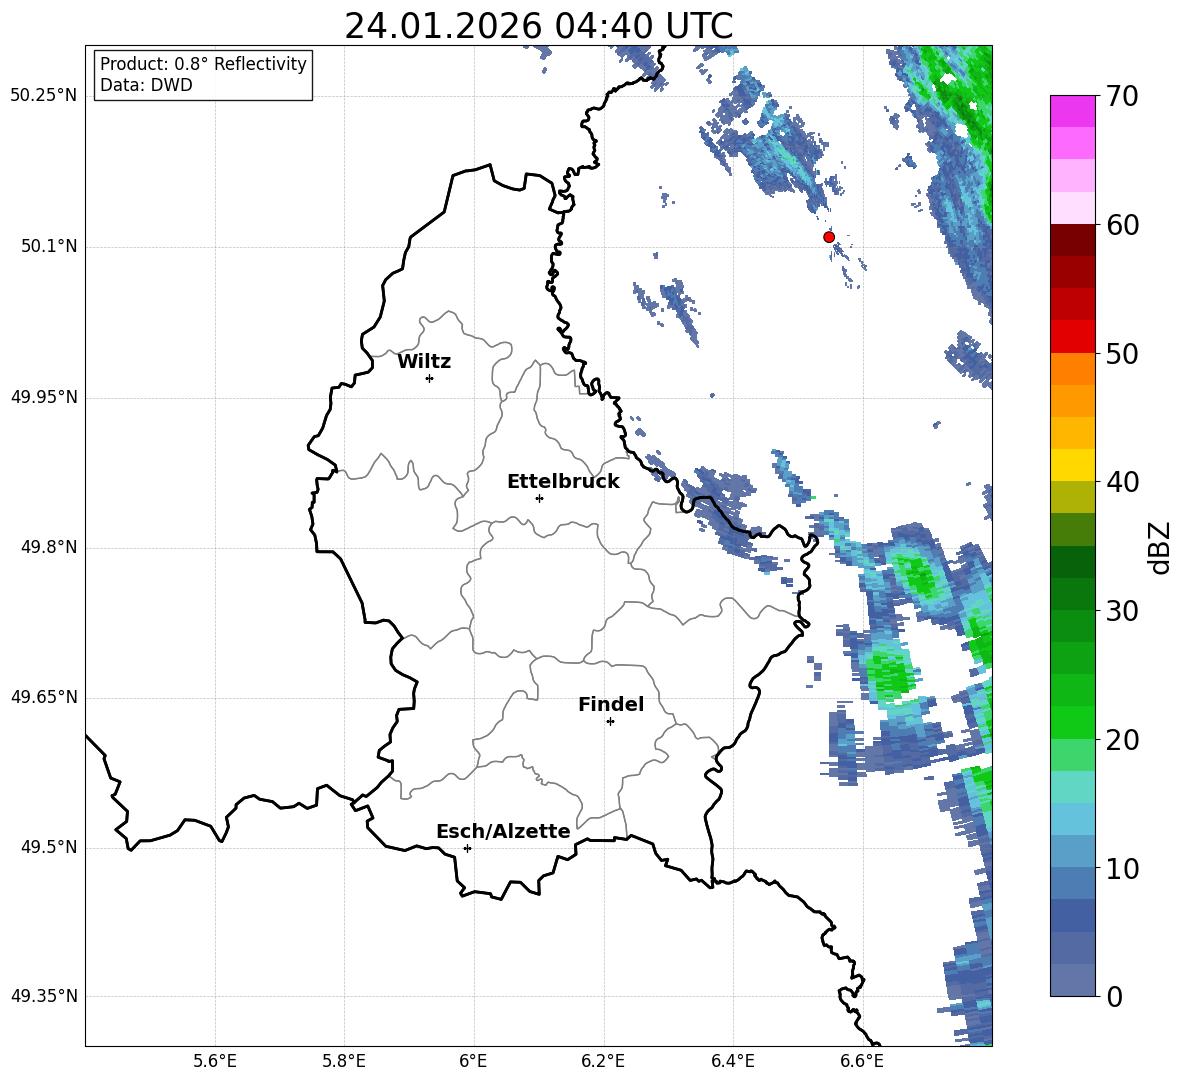Click the colorbar tick label 40

[1122, 482]
